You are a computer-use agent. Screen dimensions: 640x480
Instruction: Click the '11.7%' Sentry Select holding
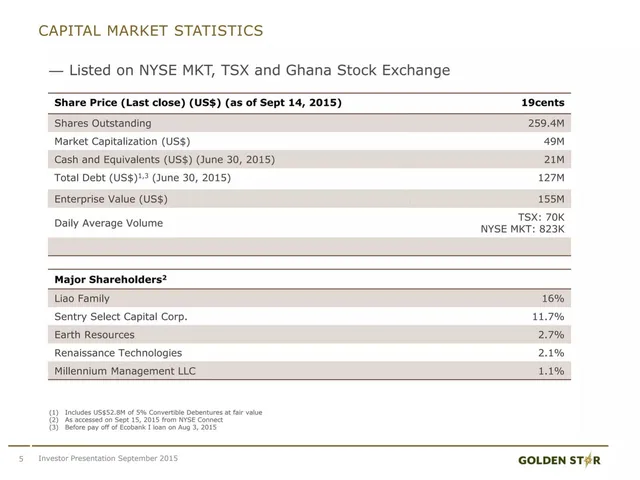(548, 317)
